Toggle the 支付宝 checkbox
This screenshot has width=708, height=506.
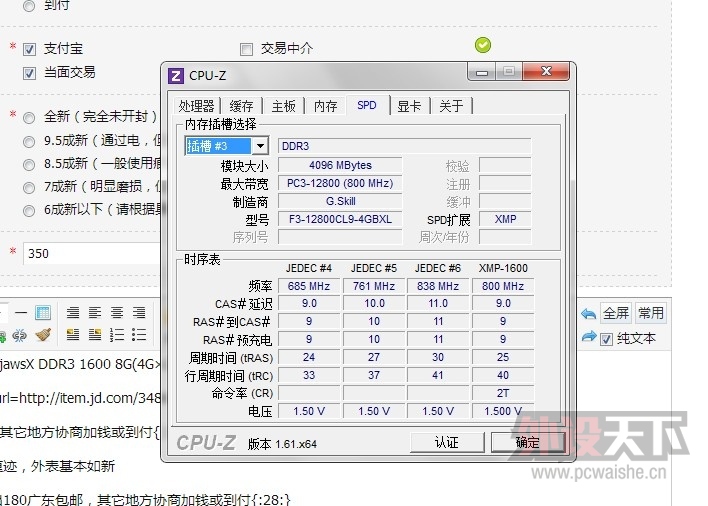click(x=29, y=49)
